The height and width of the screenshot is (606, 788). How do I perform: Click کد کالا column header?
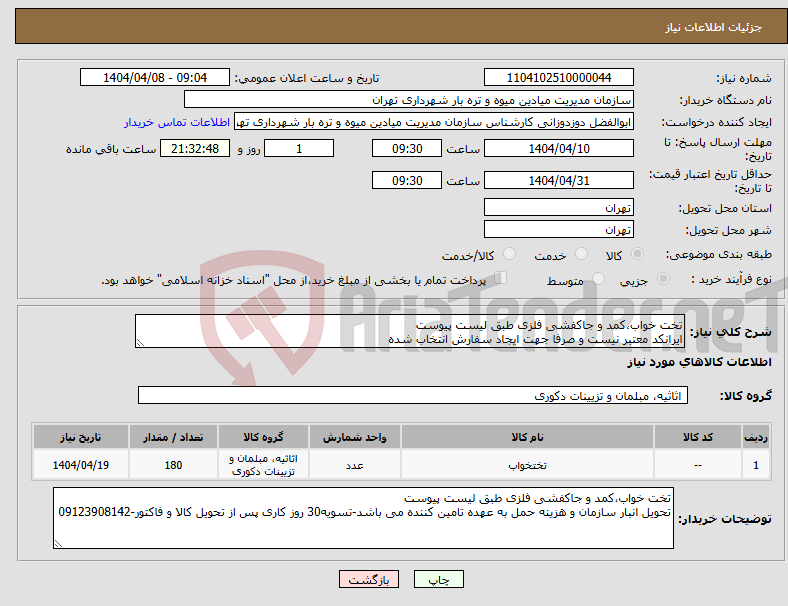click(x=698, y=437)
